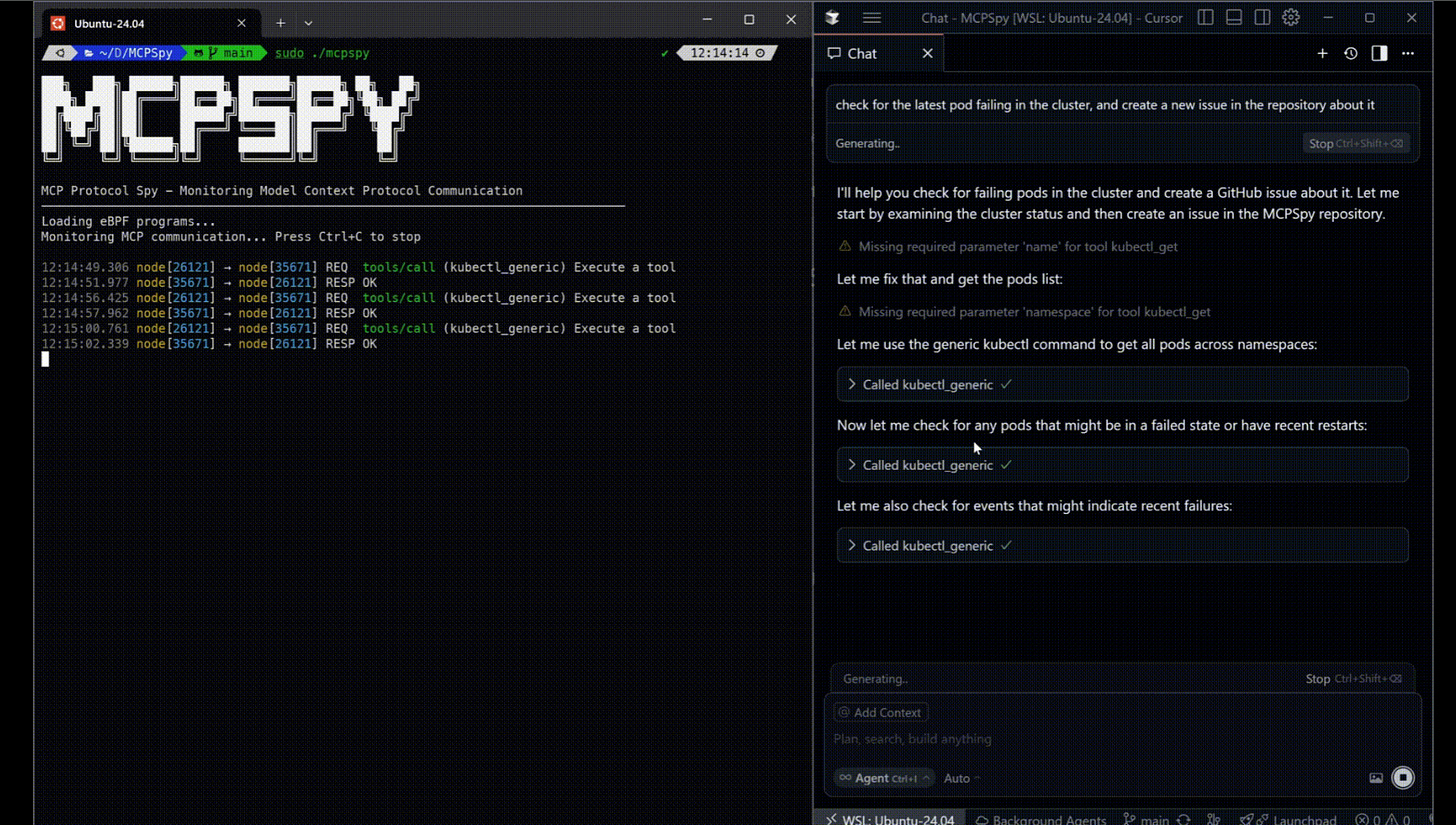Click the 12:15:00.761 REQ log line
The image size is (1456, 825).
coord(358,329)
